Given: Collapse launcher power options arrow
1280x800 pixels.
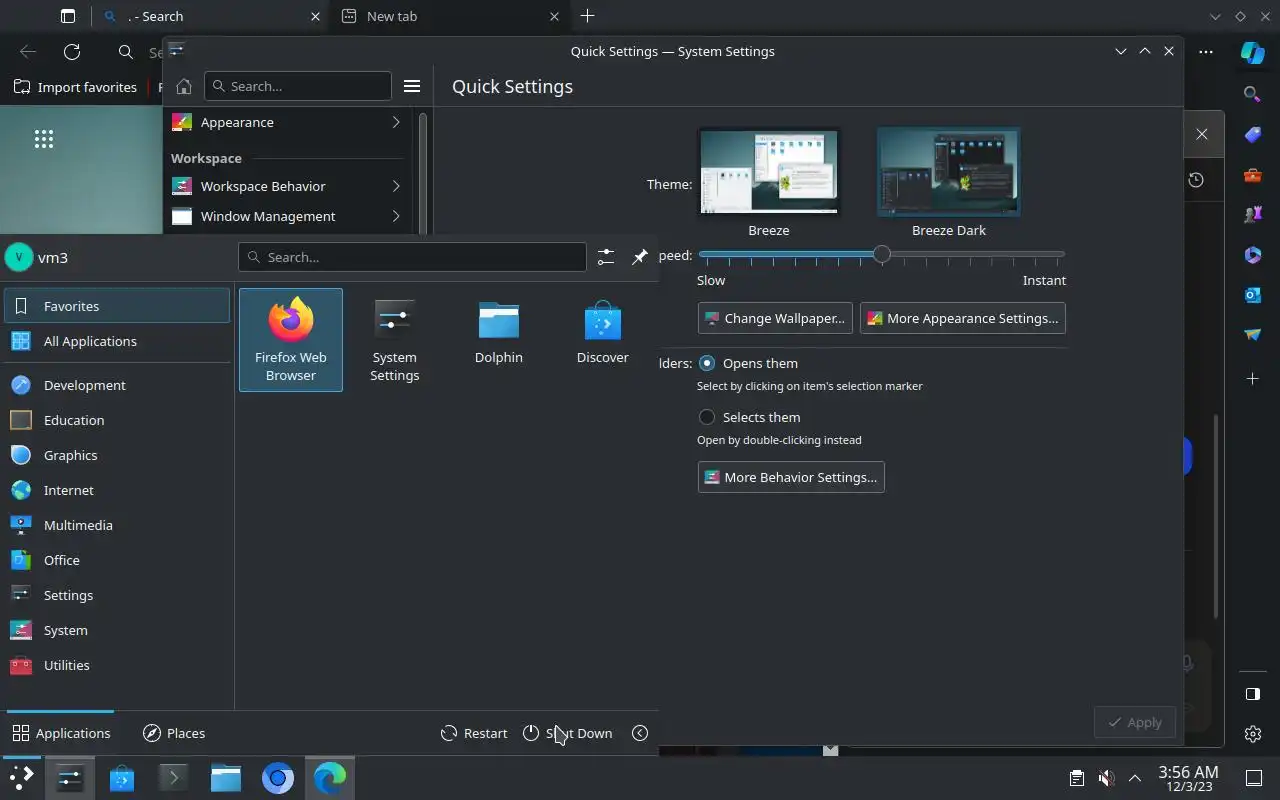Looking at the screenshot, I should click(640, 733).
